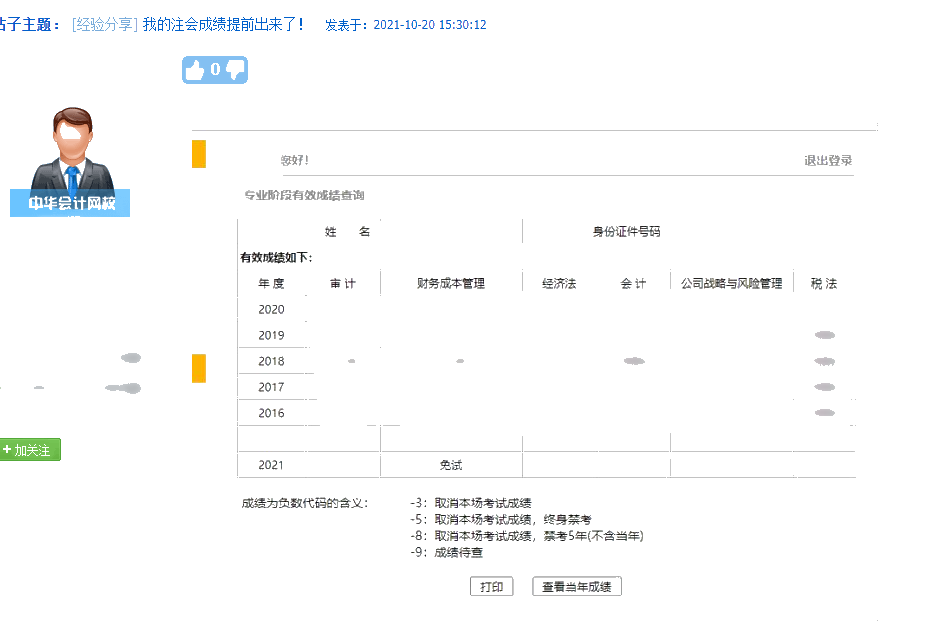Click the 公司战略与风险管理 column header
This screenshot has height=640, width=940.
(x=732, y=282)
